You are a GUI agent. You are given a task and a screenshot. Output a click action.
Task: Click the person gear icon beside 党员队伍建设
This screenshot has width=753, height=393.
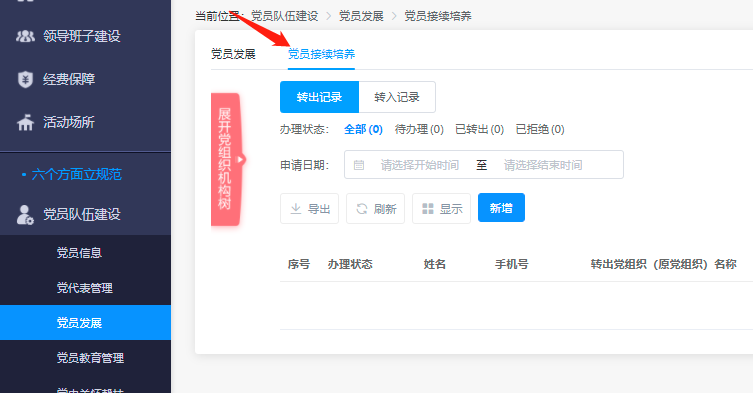coord(25,215)
